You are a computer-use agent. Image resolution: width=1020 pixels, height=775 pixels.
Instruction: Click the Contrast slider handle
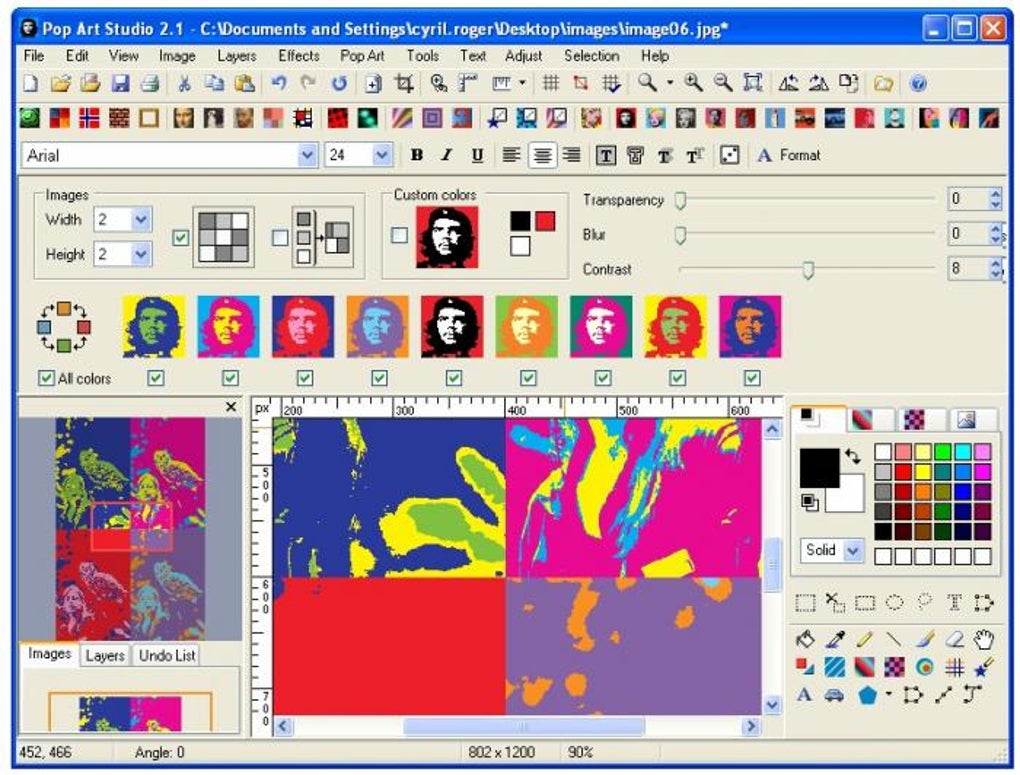[808, 270]
